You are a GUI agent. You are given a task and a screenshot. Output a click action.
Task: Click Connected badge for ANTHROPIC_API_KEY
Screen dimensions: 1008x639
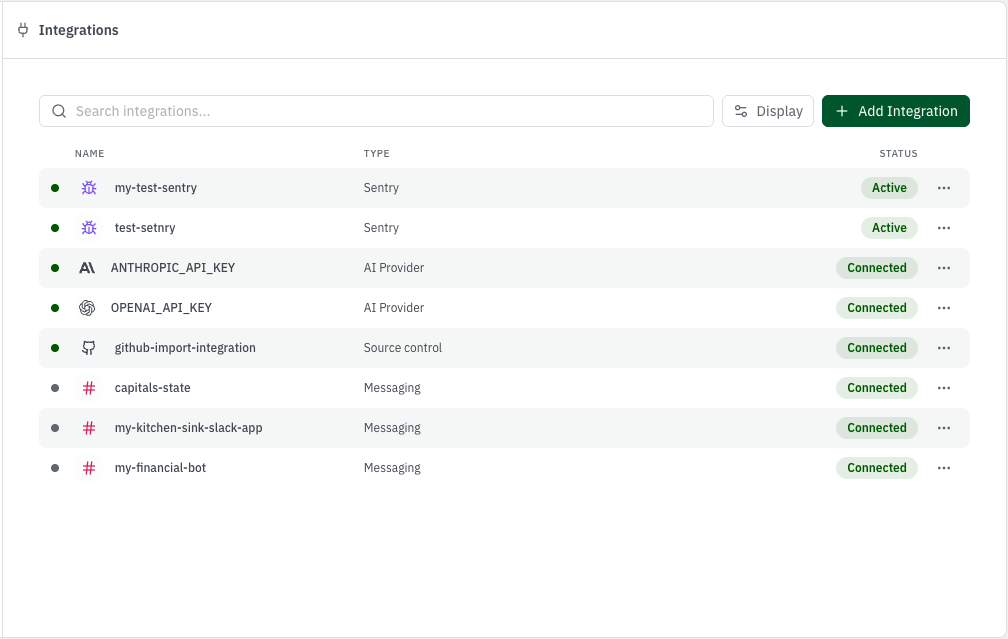877,268
